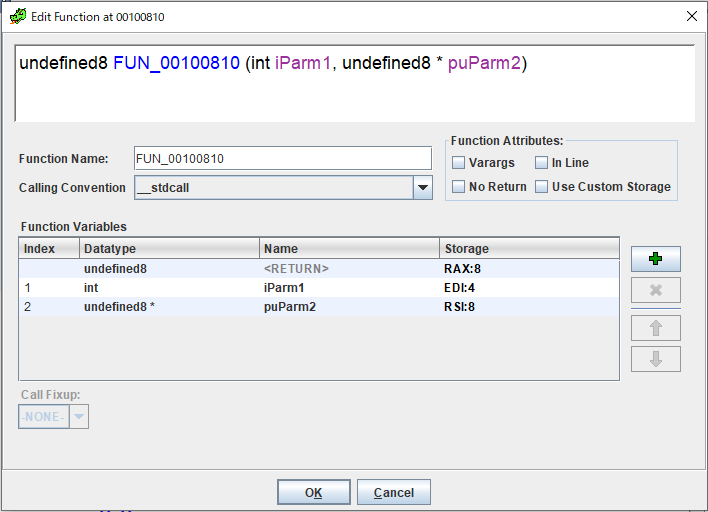Image resolution: width=708 pixels, height=512 pixels.
Task: Check the No Return attribute
Action: tap(458, 186)
